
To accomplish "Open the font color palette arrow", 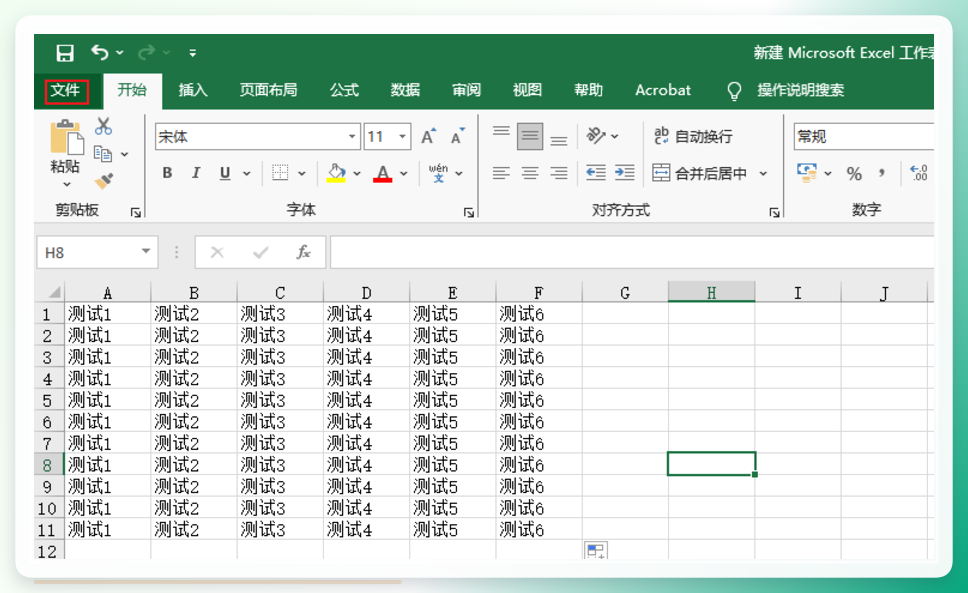I will click(x=404, y=174).
